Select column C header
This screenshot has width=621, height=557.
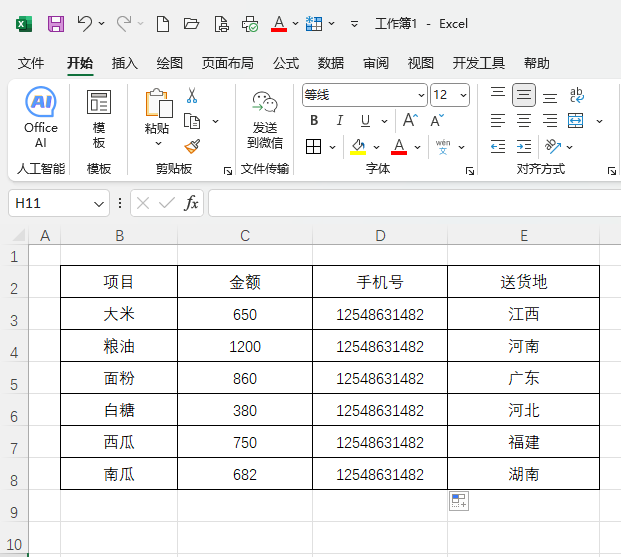[x=245, y=236]
